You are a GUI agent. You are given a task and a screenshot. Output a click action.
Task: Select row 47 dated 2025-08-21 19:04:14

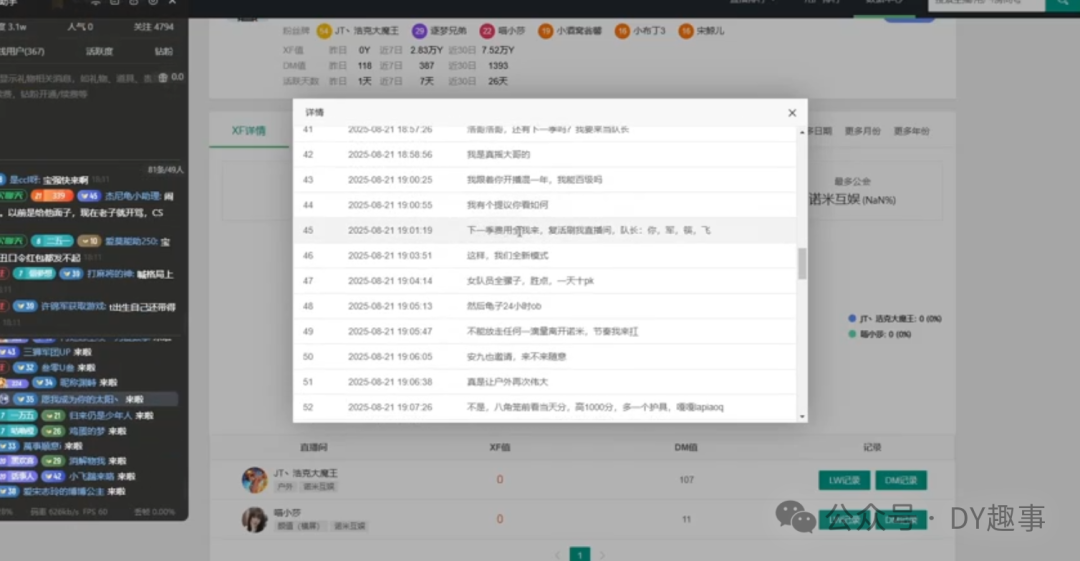click(544, 280)
